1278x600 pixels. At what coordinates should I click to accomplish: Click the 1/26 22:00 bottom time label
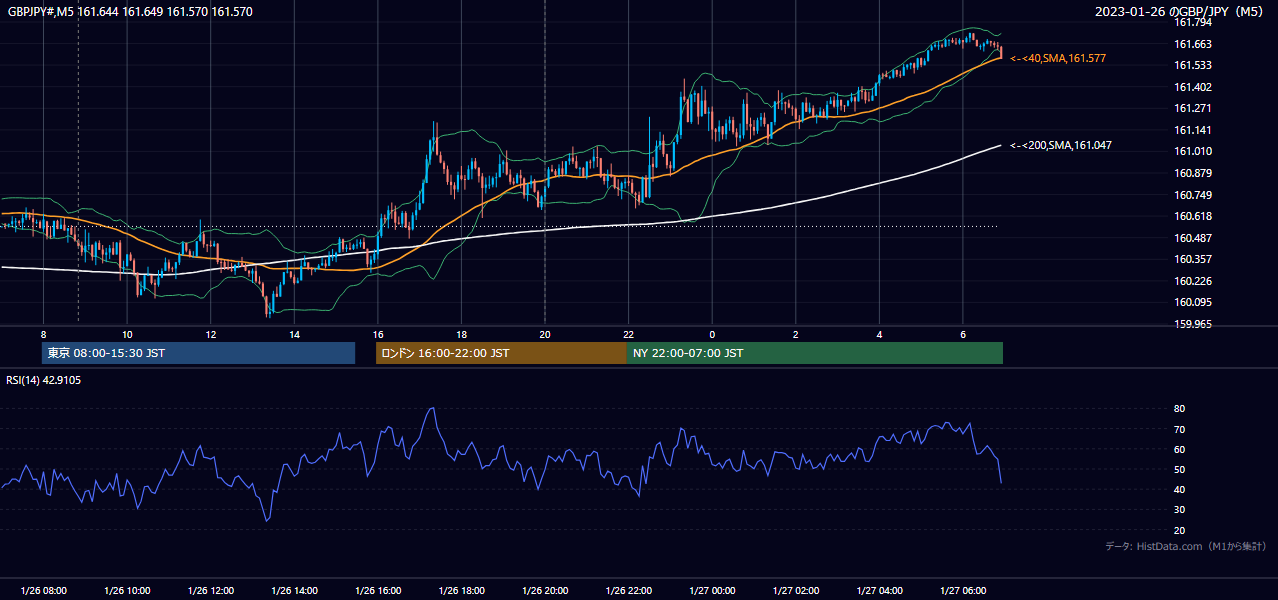coord(629,591)
